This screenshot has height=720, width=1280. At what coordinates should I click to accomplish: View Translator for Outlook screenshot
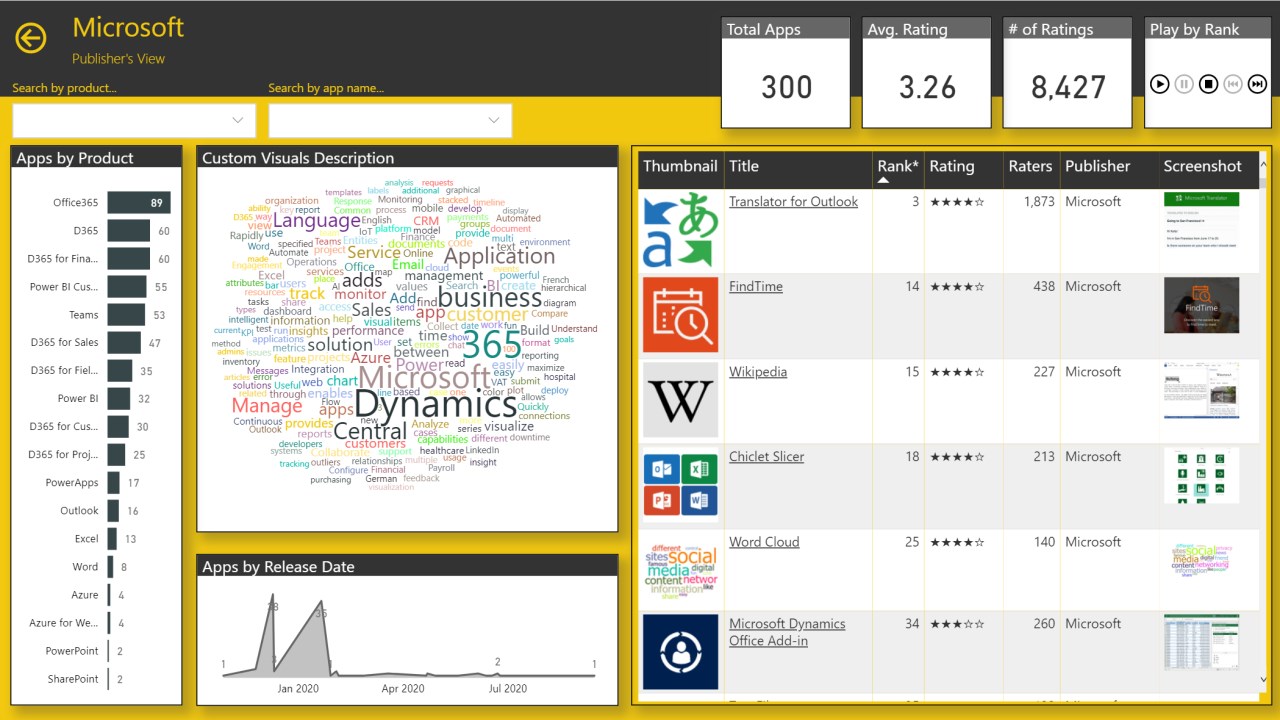[x=1201, y=220]
